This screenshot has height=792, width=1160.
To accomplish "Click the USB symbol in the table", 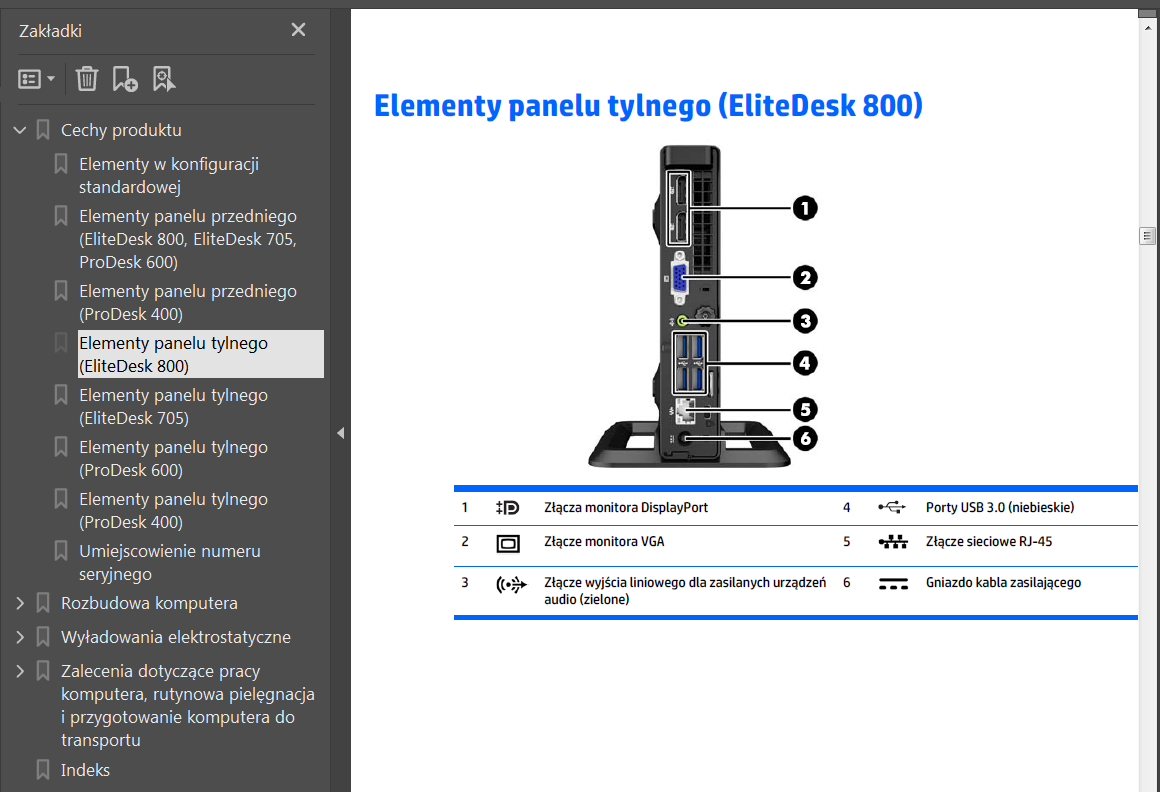I will click(891, 507).
